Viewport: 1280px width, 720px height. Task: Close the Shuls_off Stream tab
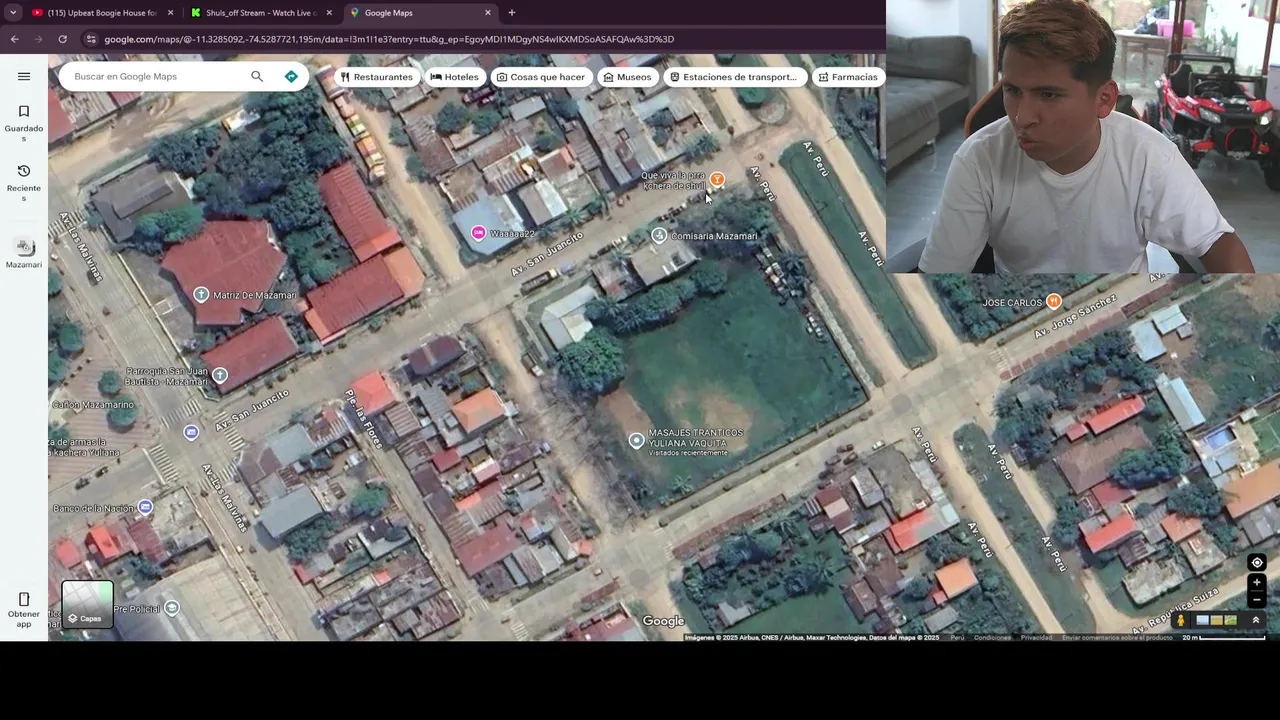click(329, 13)
